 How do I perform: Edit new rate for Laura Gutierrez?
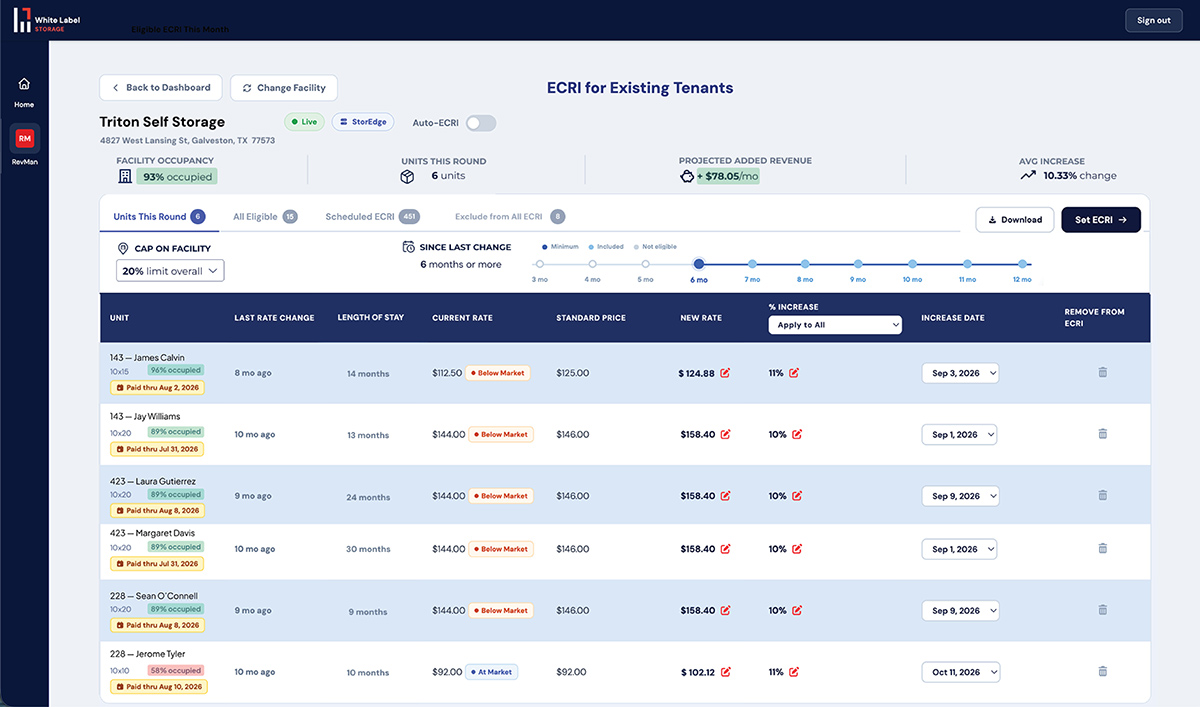[725, 496]
